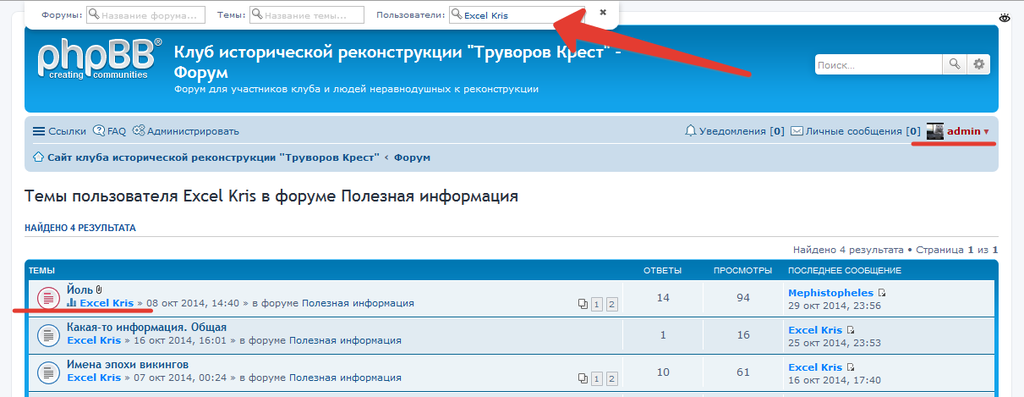Click the red topic icon of Йоль row
This screenshot has height=397, width=1024.
[x=48, y=298]
